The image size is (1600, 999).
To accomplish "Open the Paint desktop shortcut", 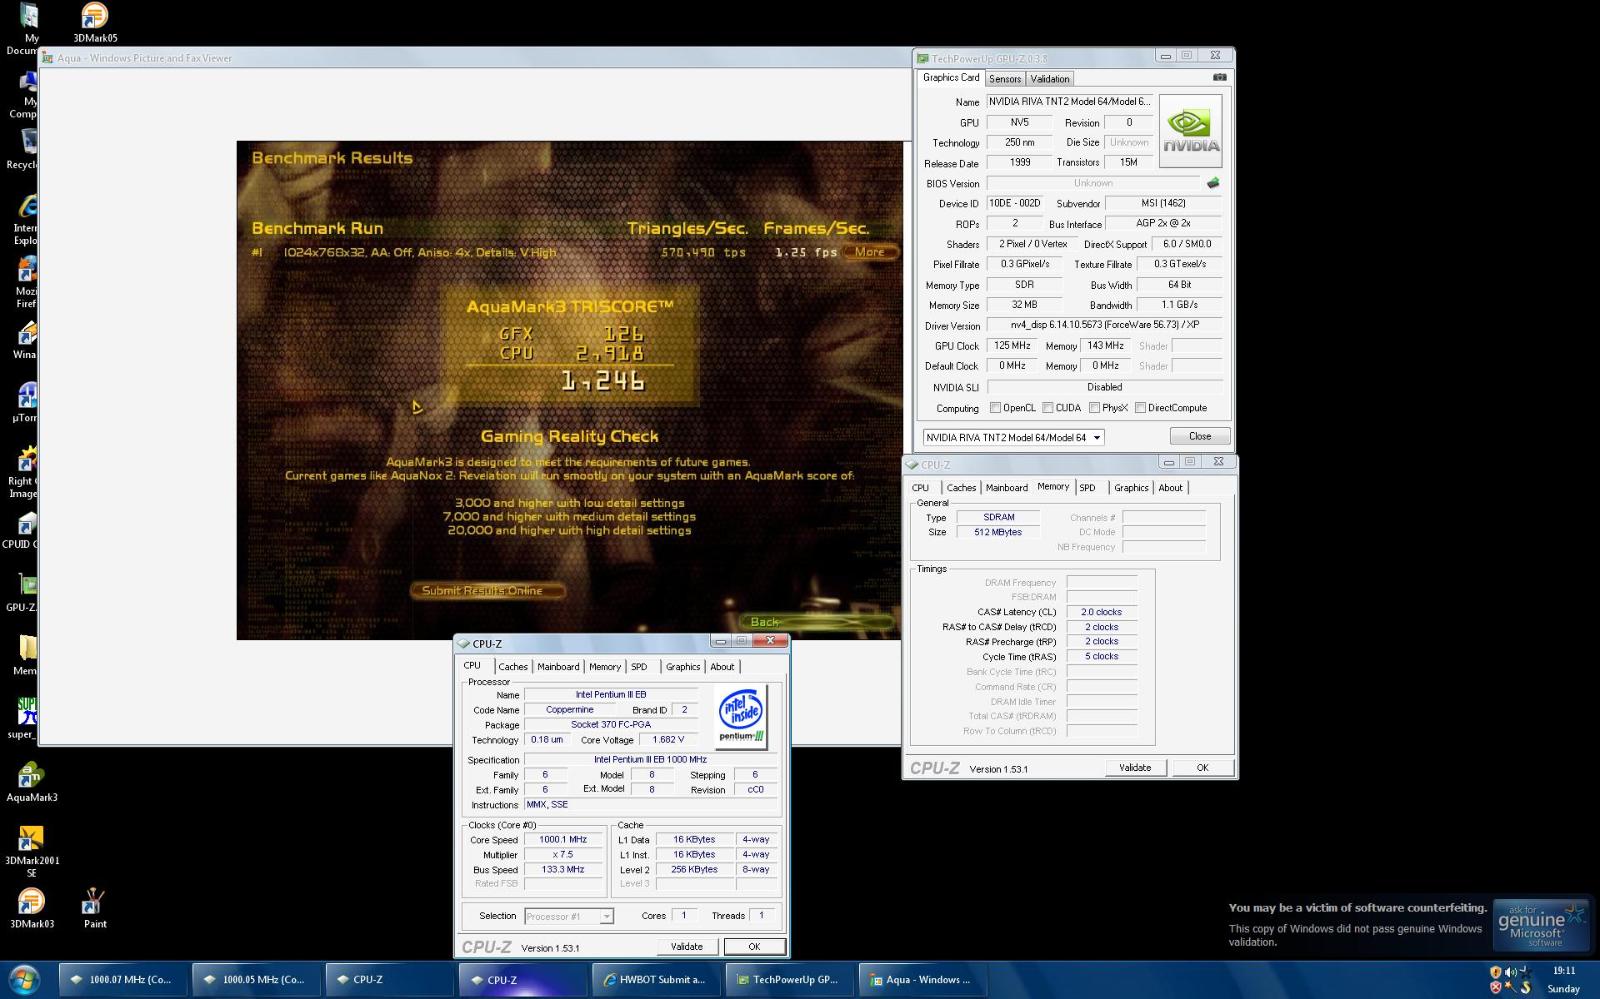I will 94,908.
